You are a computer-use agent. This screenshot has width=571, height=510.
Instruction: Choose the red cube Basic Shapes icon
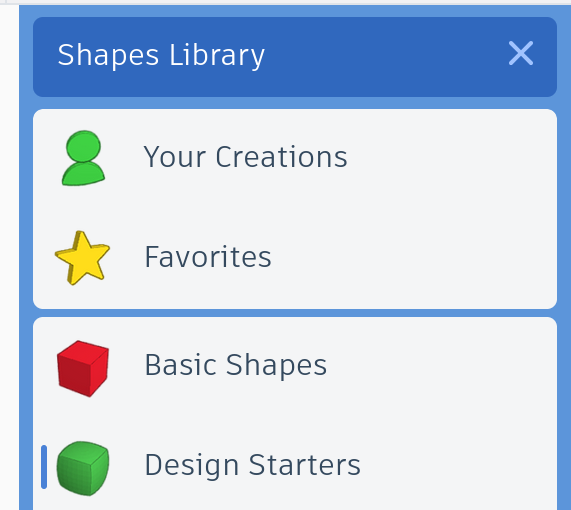[83, 368]
